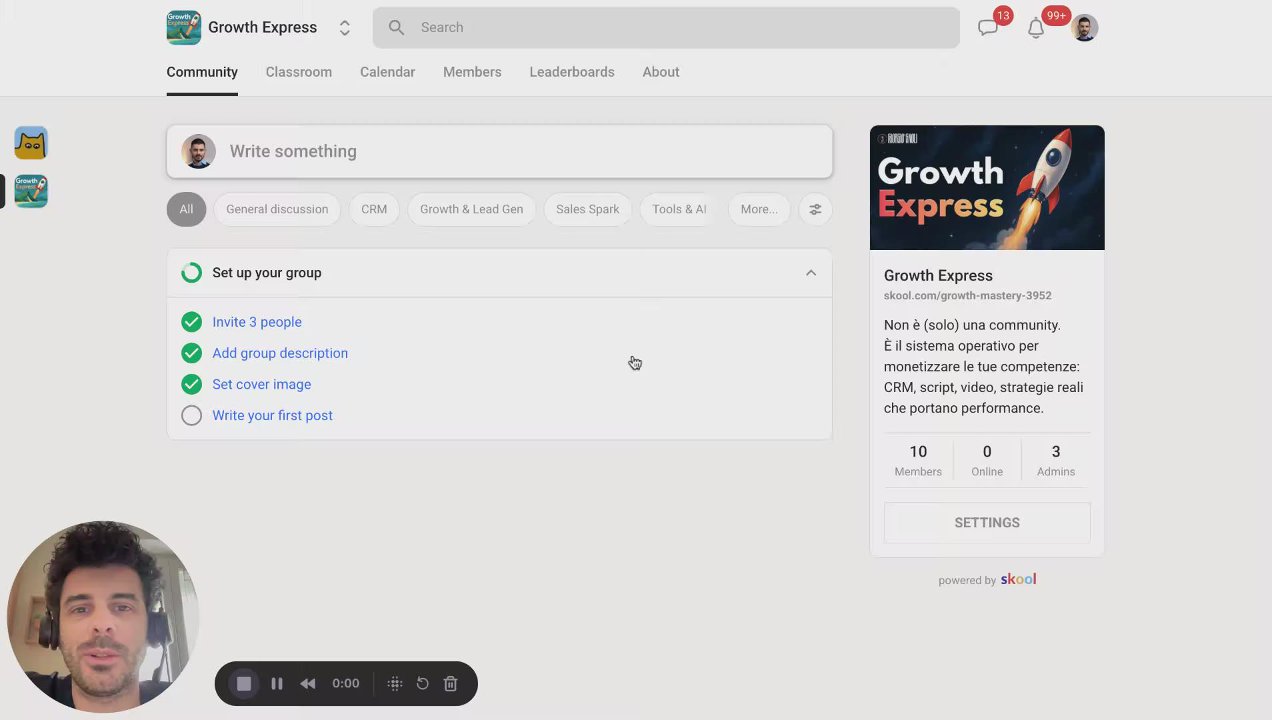Check the 'Write your first post' circle
The width and height of the screenshot is (1272, 720).
tap(191, 415)
